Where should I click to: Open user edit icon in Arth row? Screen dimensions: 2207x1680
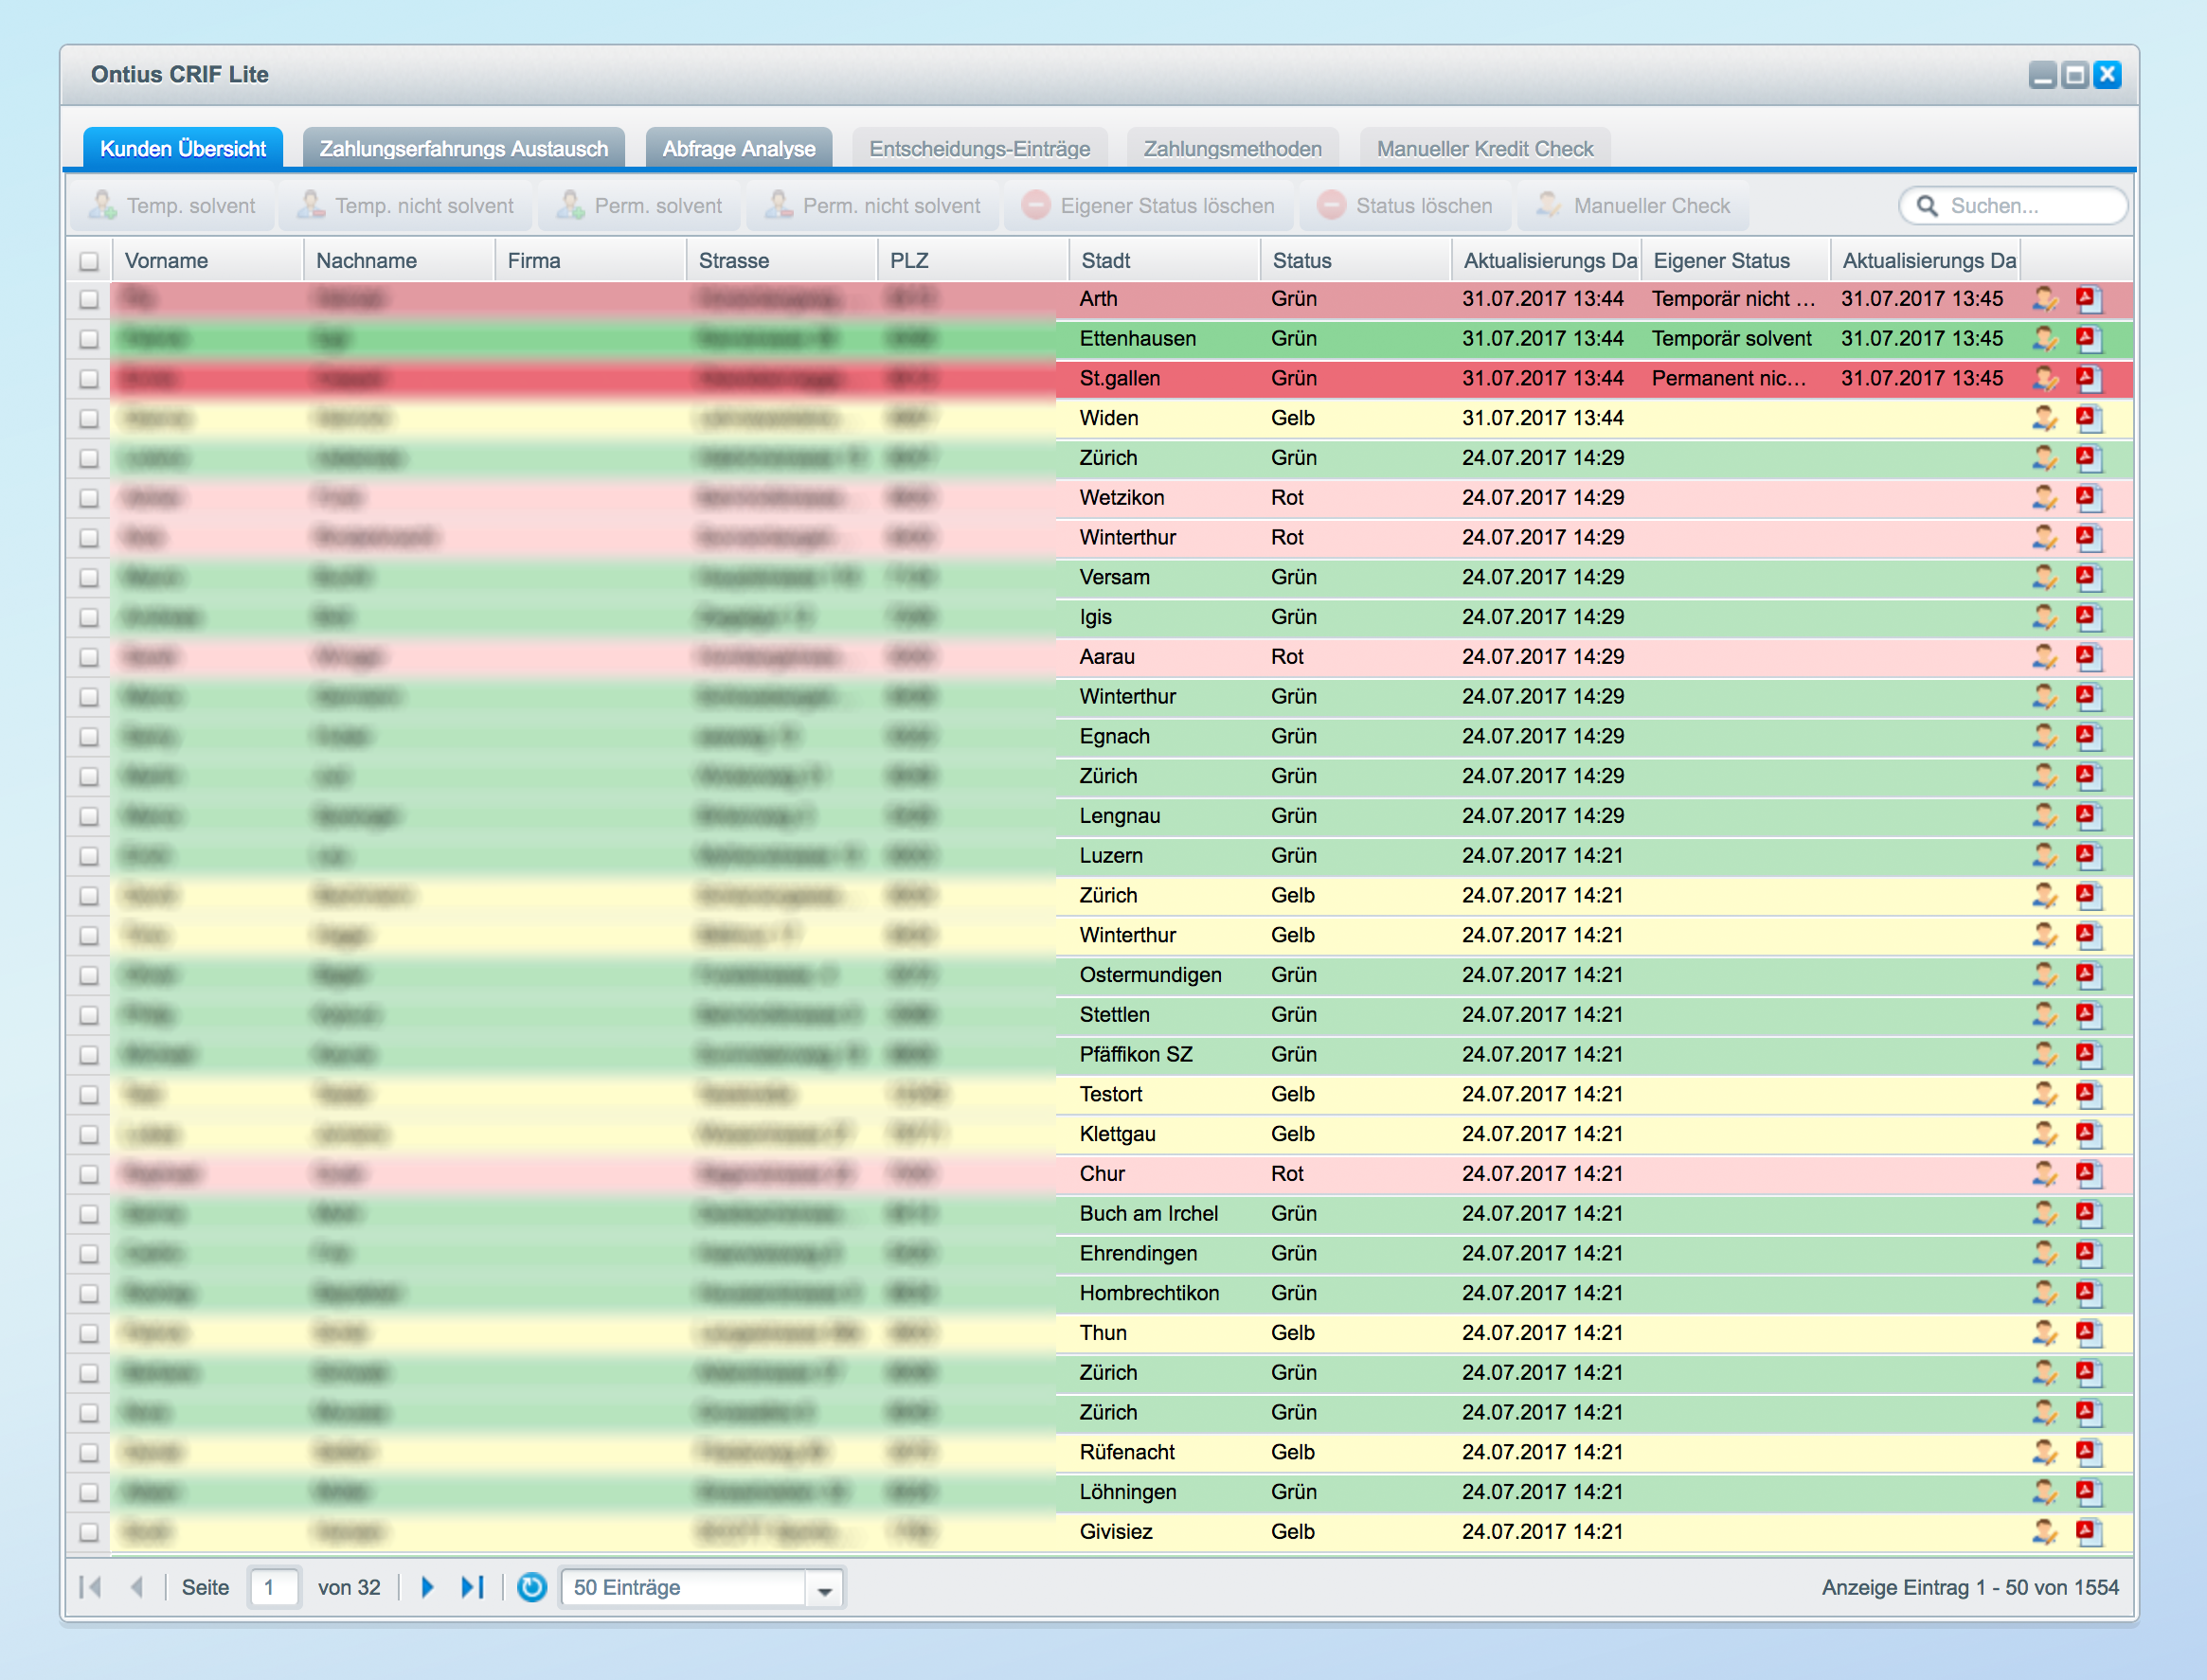click(2045, 299)
